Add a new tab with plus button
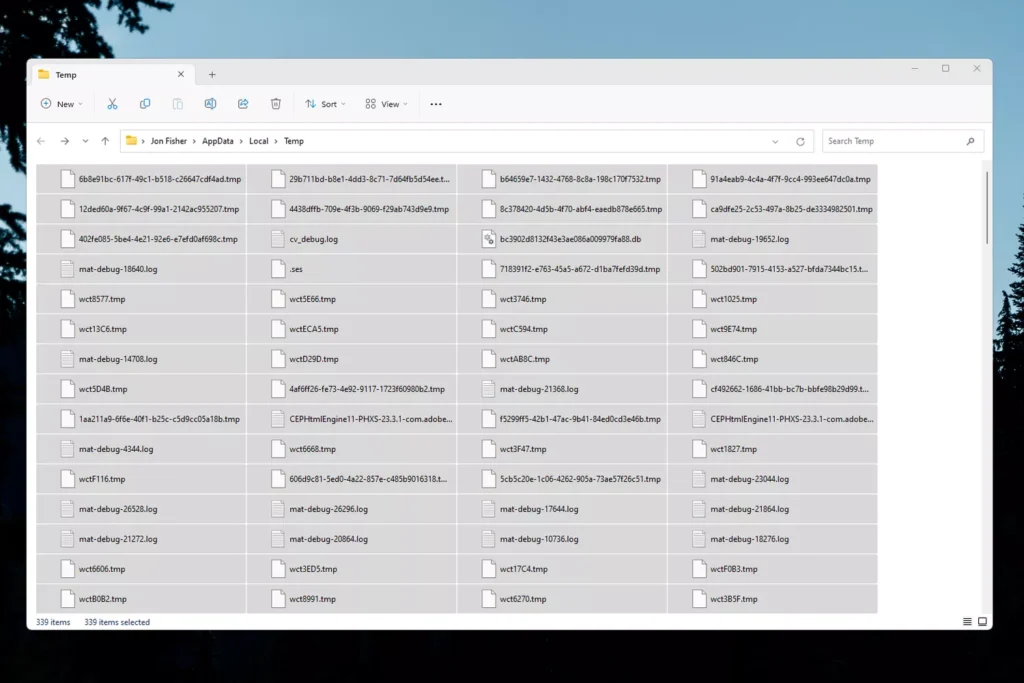Screen dimensions: 1024x683 coord(212,75)
